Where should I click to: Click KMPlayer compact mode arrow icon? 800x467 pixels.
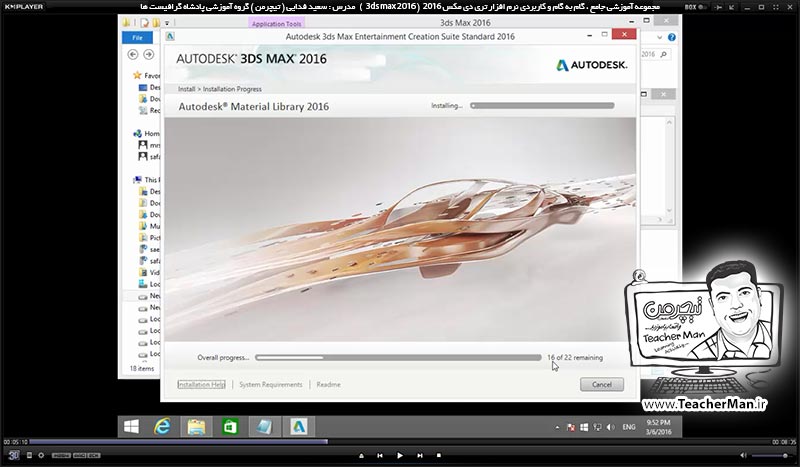pyautogui.click(x=731, y=7)
